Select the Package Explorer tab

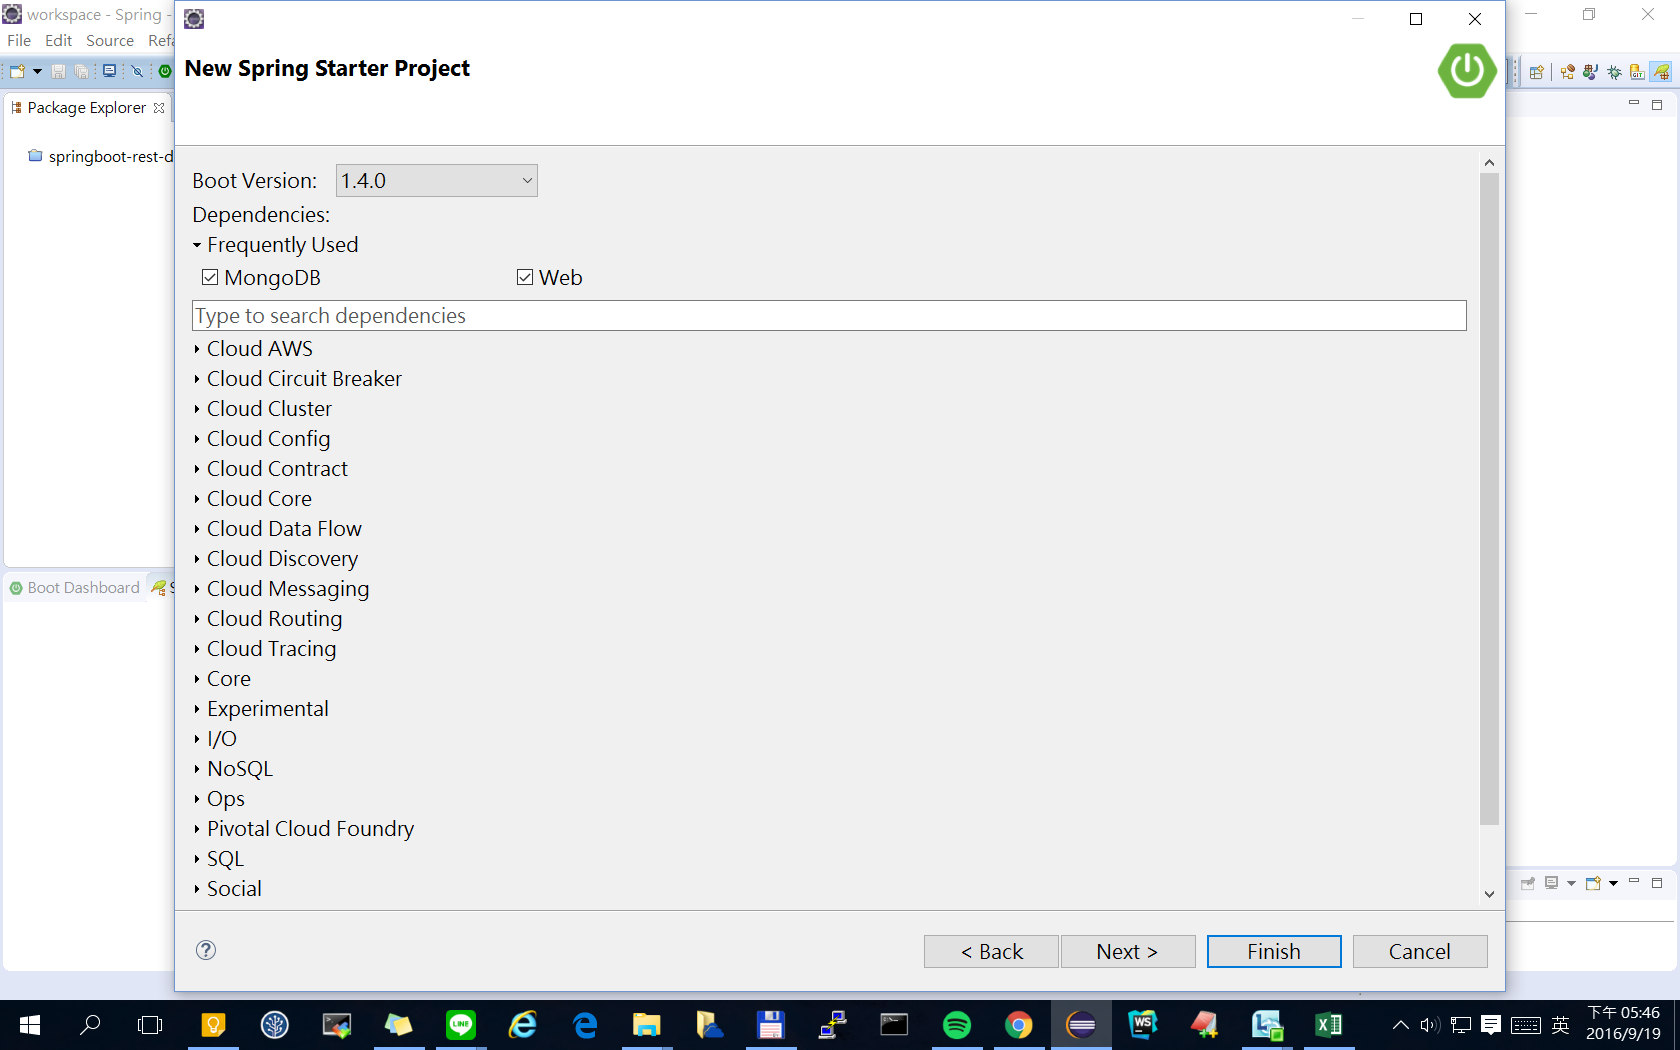point(86,108)
